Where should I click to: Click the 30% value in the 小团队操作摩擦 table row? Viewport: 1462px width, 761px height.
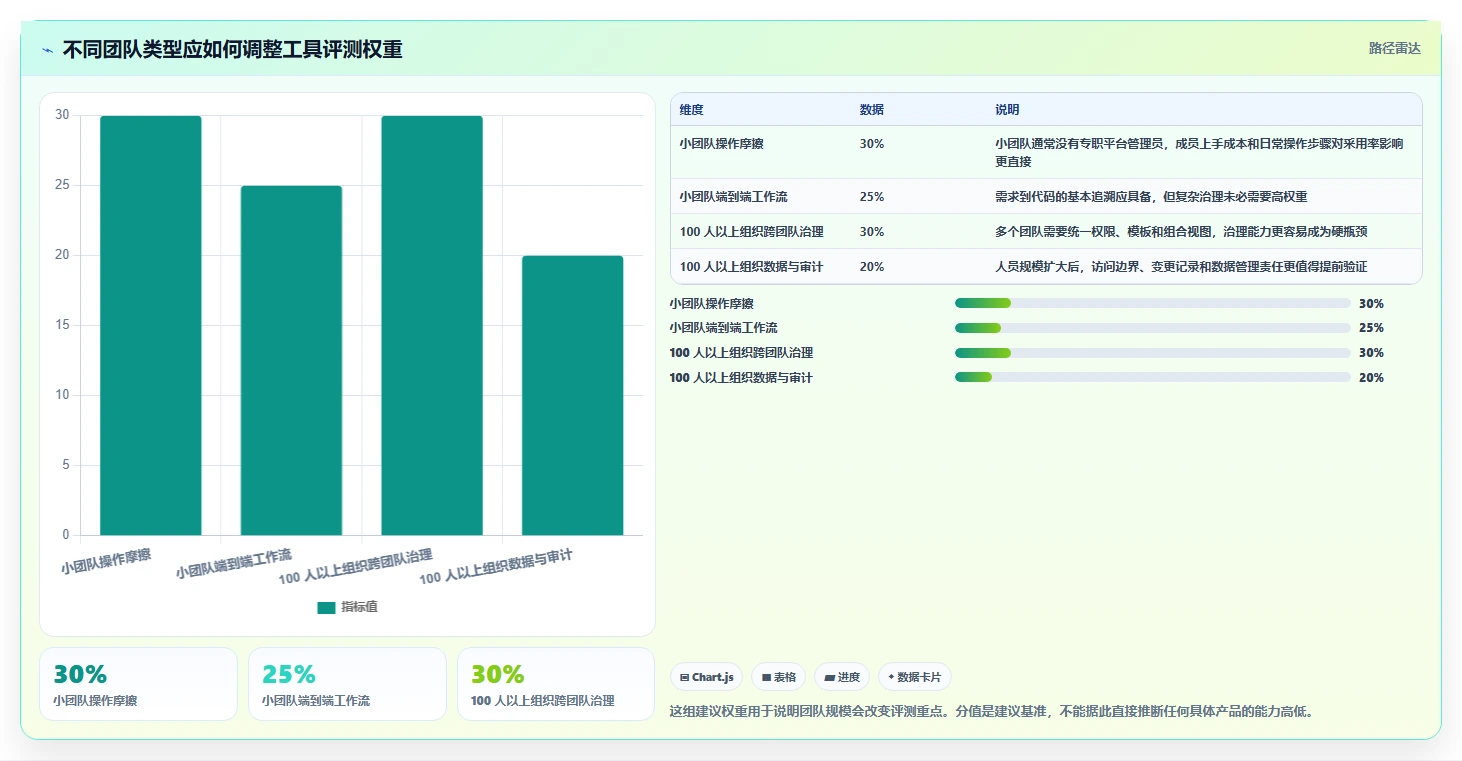click(x=871, y=144)
